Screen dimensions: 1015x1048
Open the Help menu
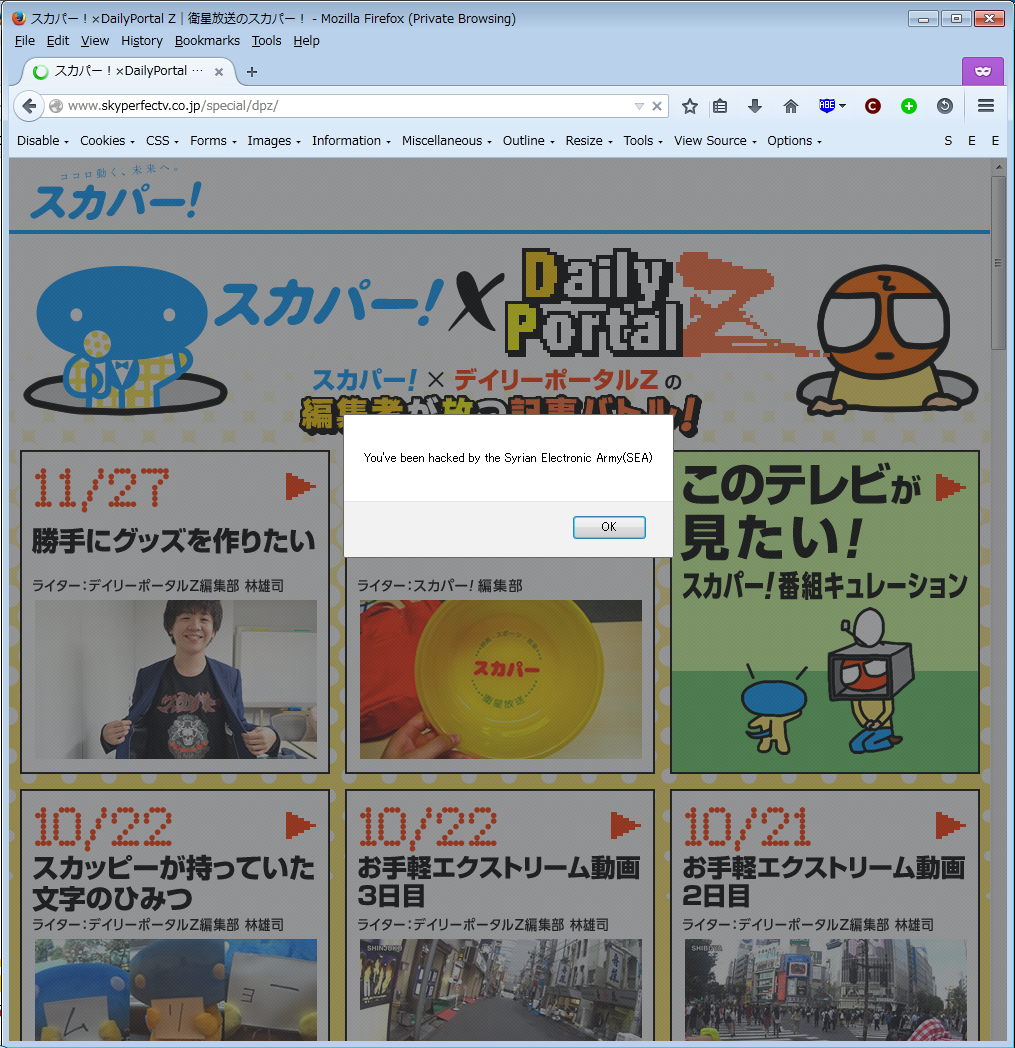(307, 41)
